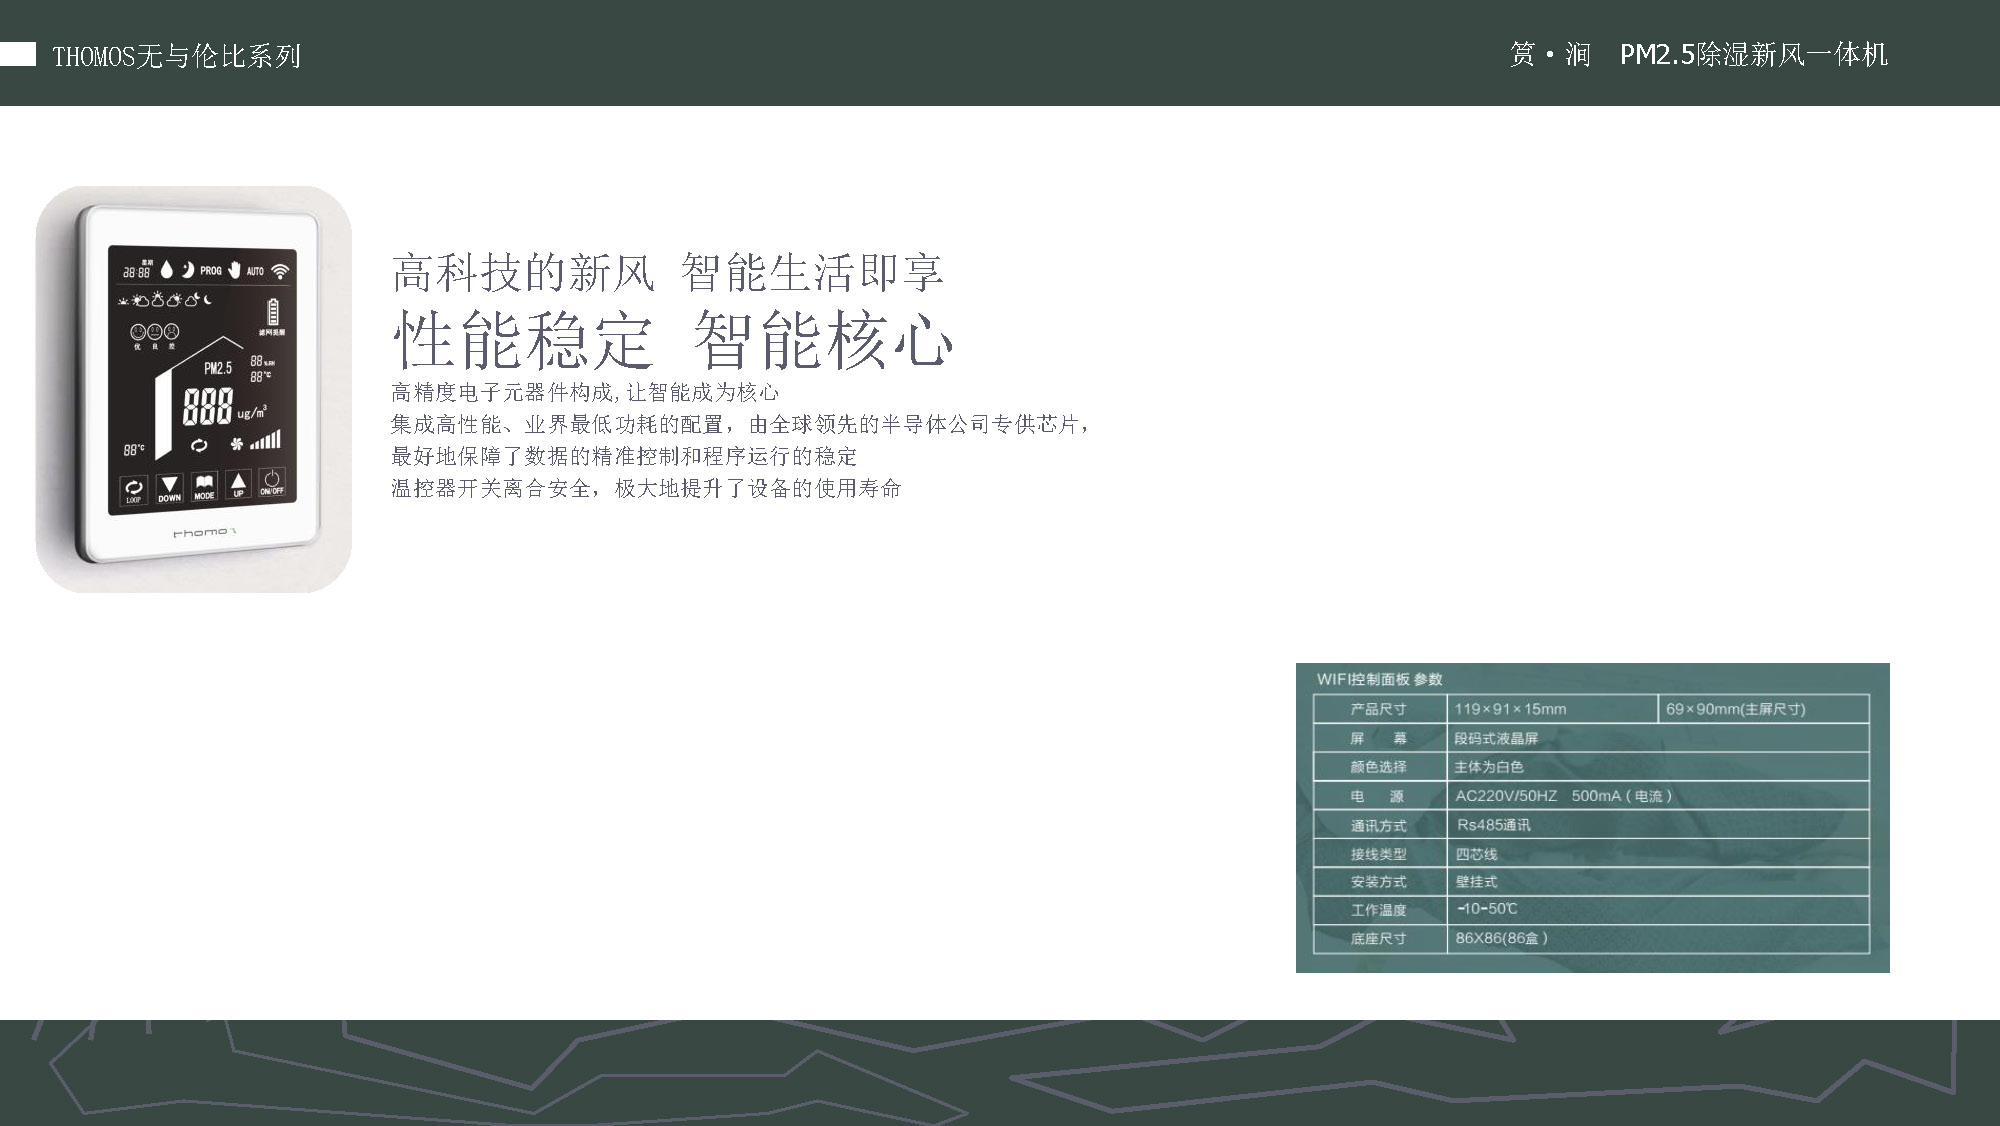2000x1126 pixels.
Task: Click the 888 ug/m³ reading
Action: coord(224,407)
